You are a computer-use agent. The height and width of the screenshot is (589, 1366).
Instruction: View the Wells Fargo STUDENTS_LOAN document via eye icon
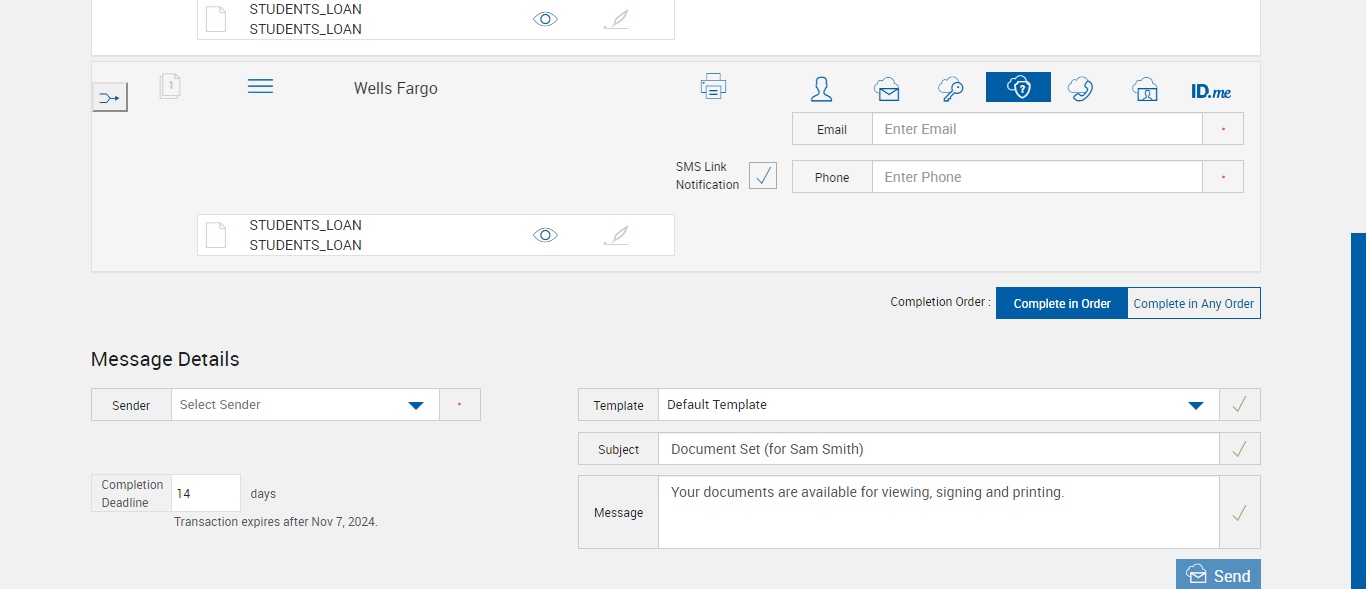(x=545, y=235)
